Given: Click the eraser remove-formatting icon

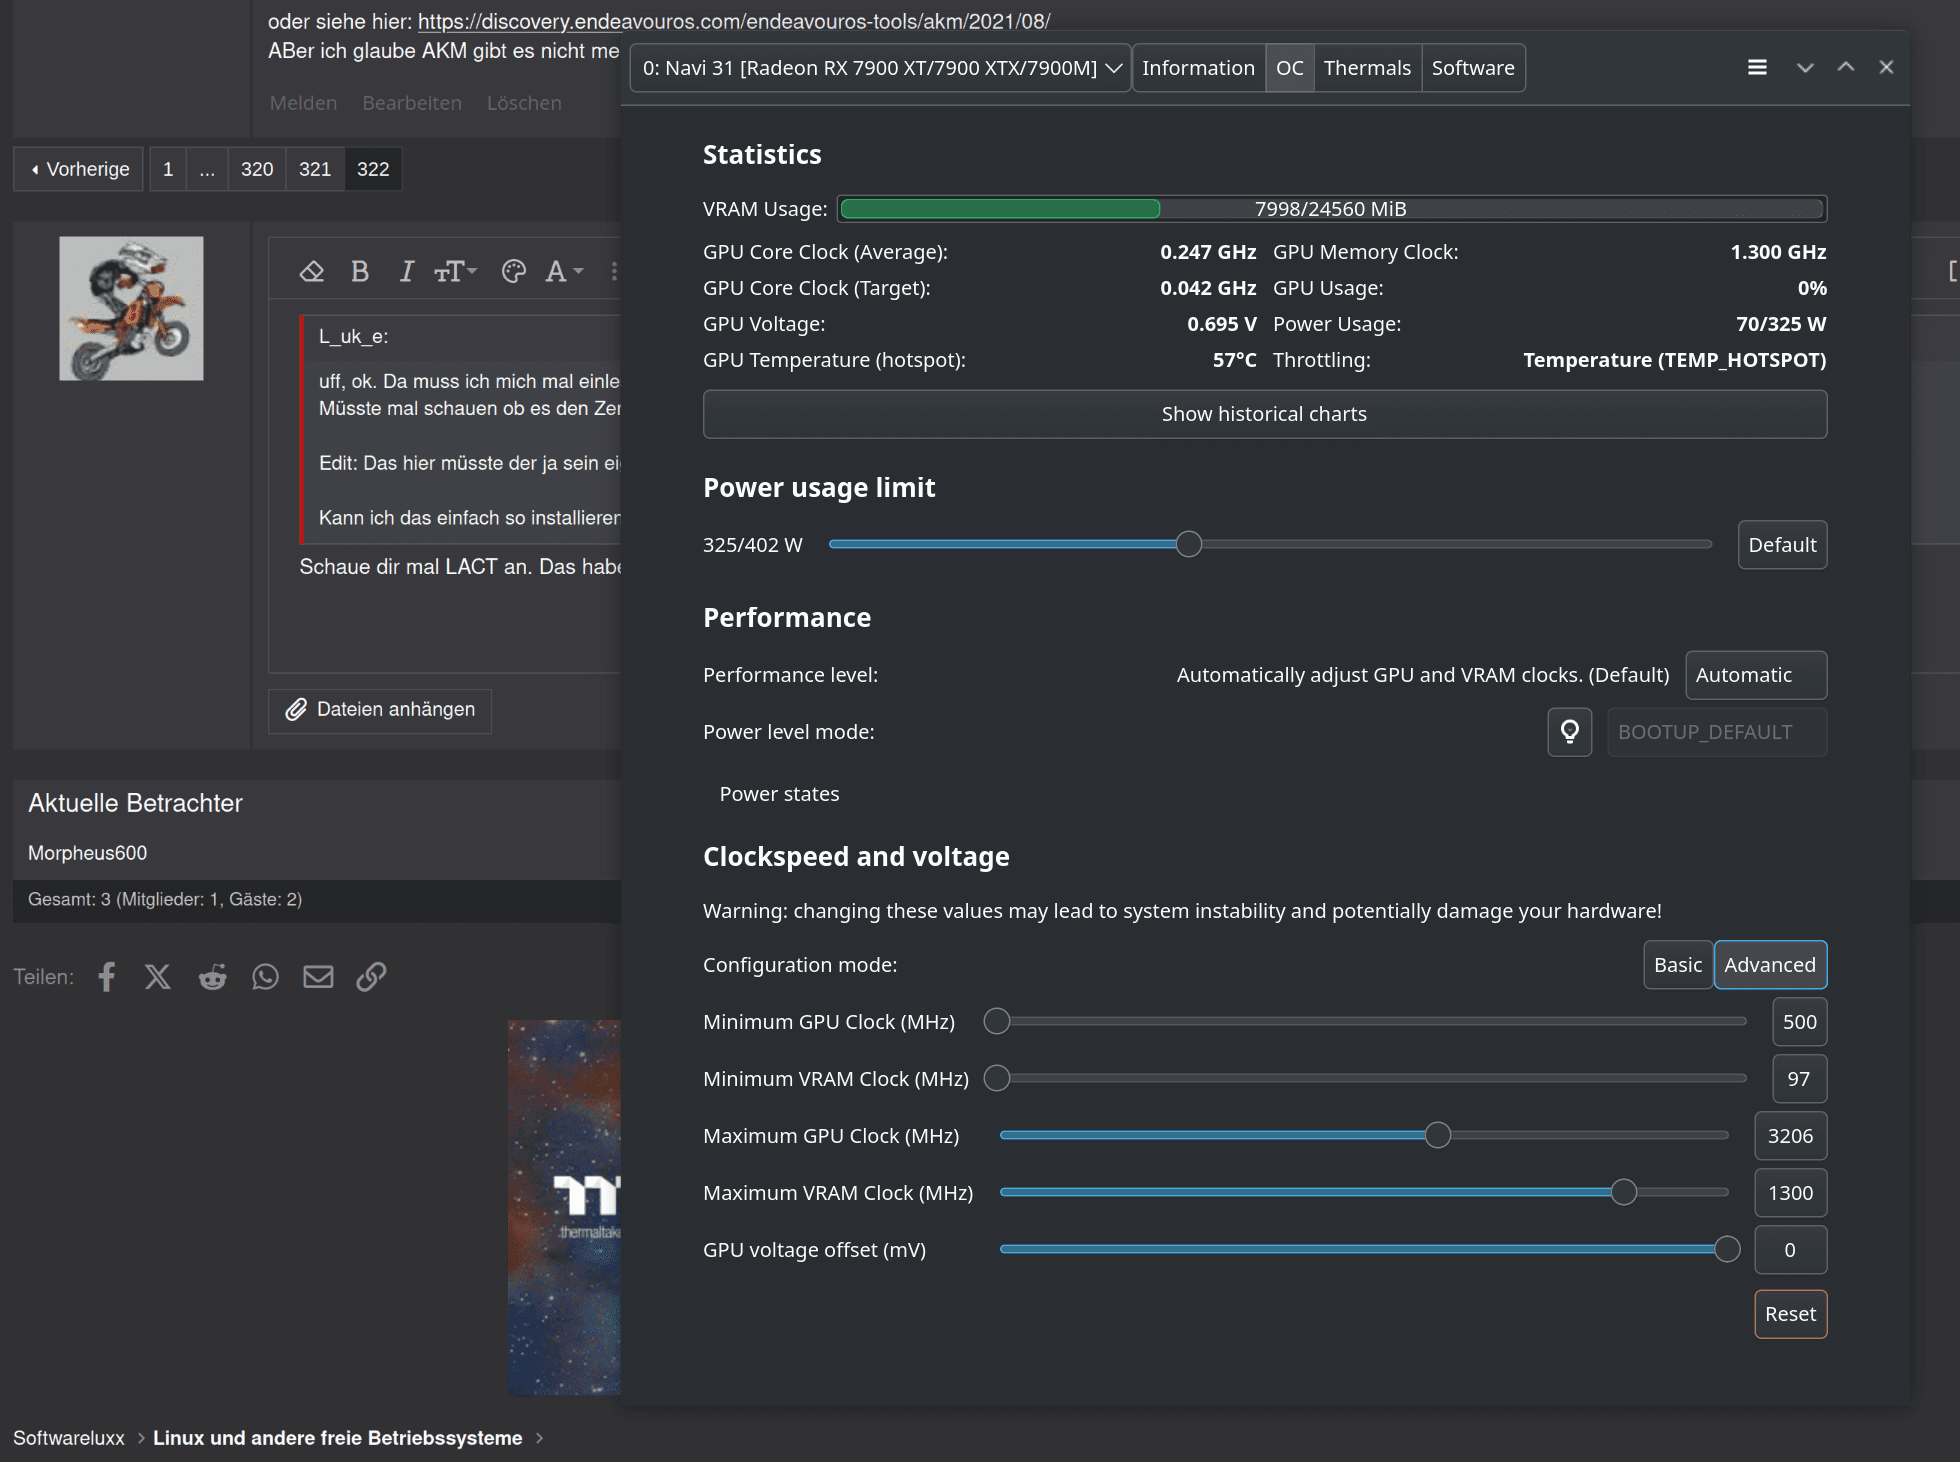Looking at the screenshot, I should 312,271.
